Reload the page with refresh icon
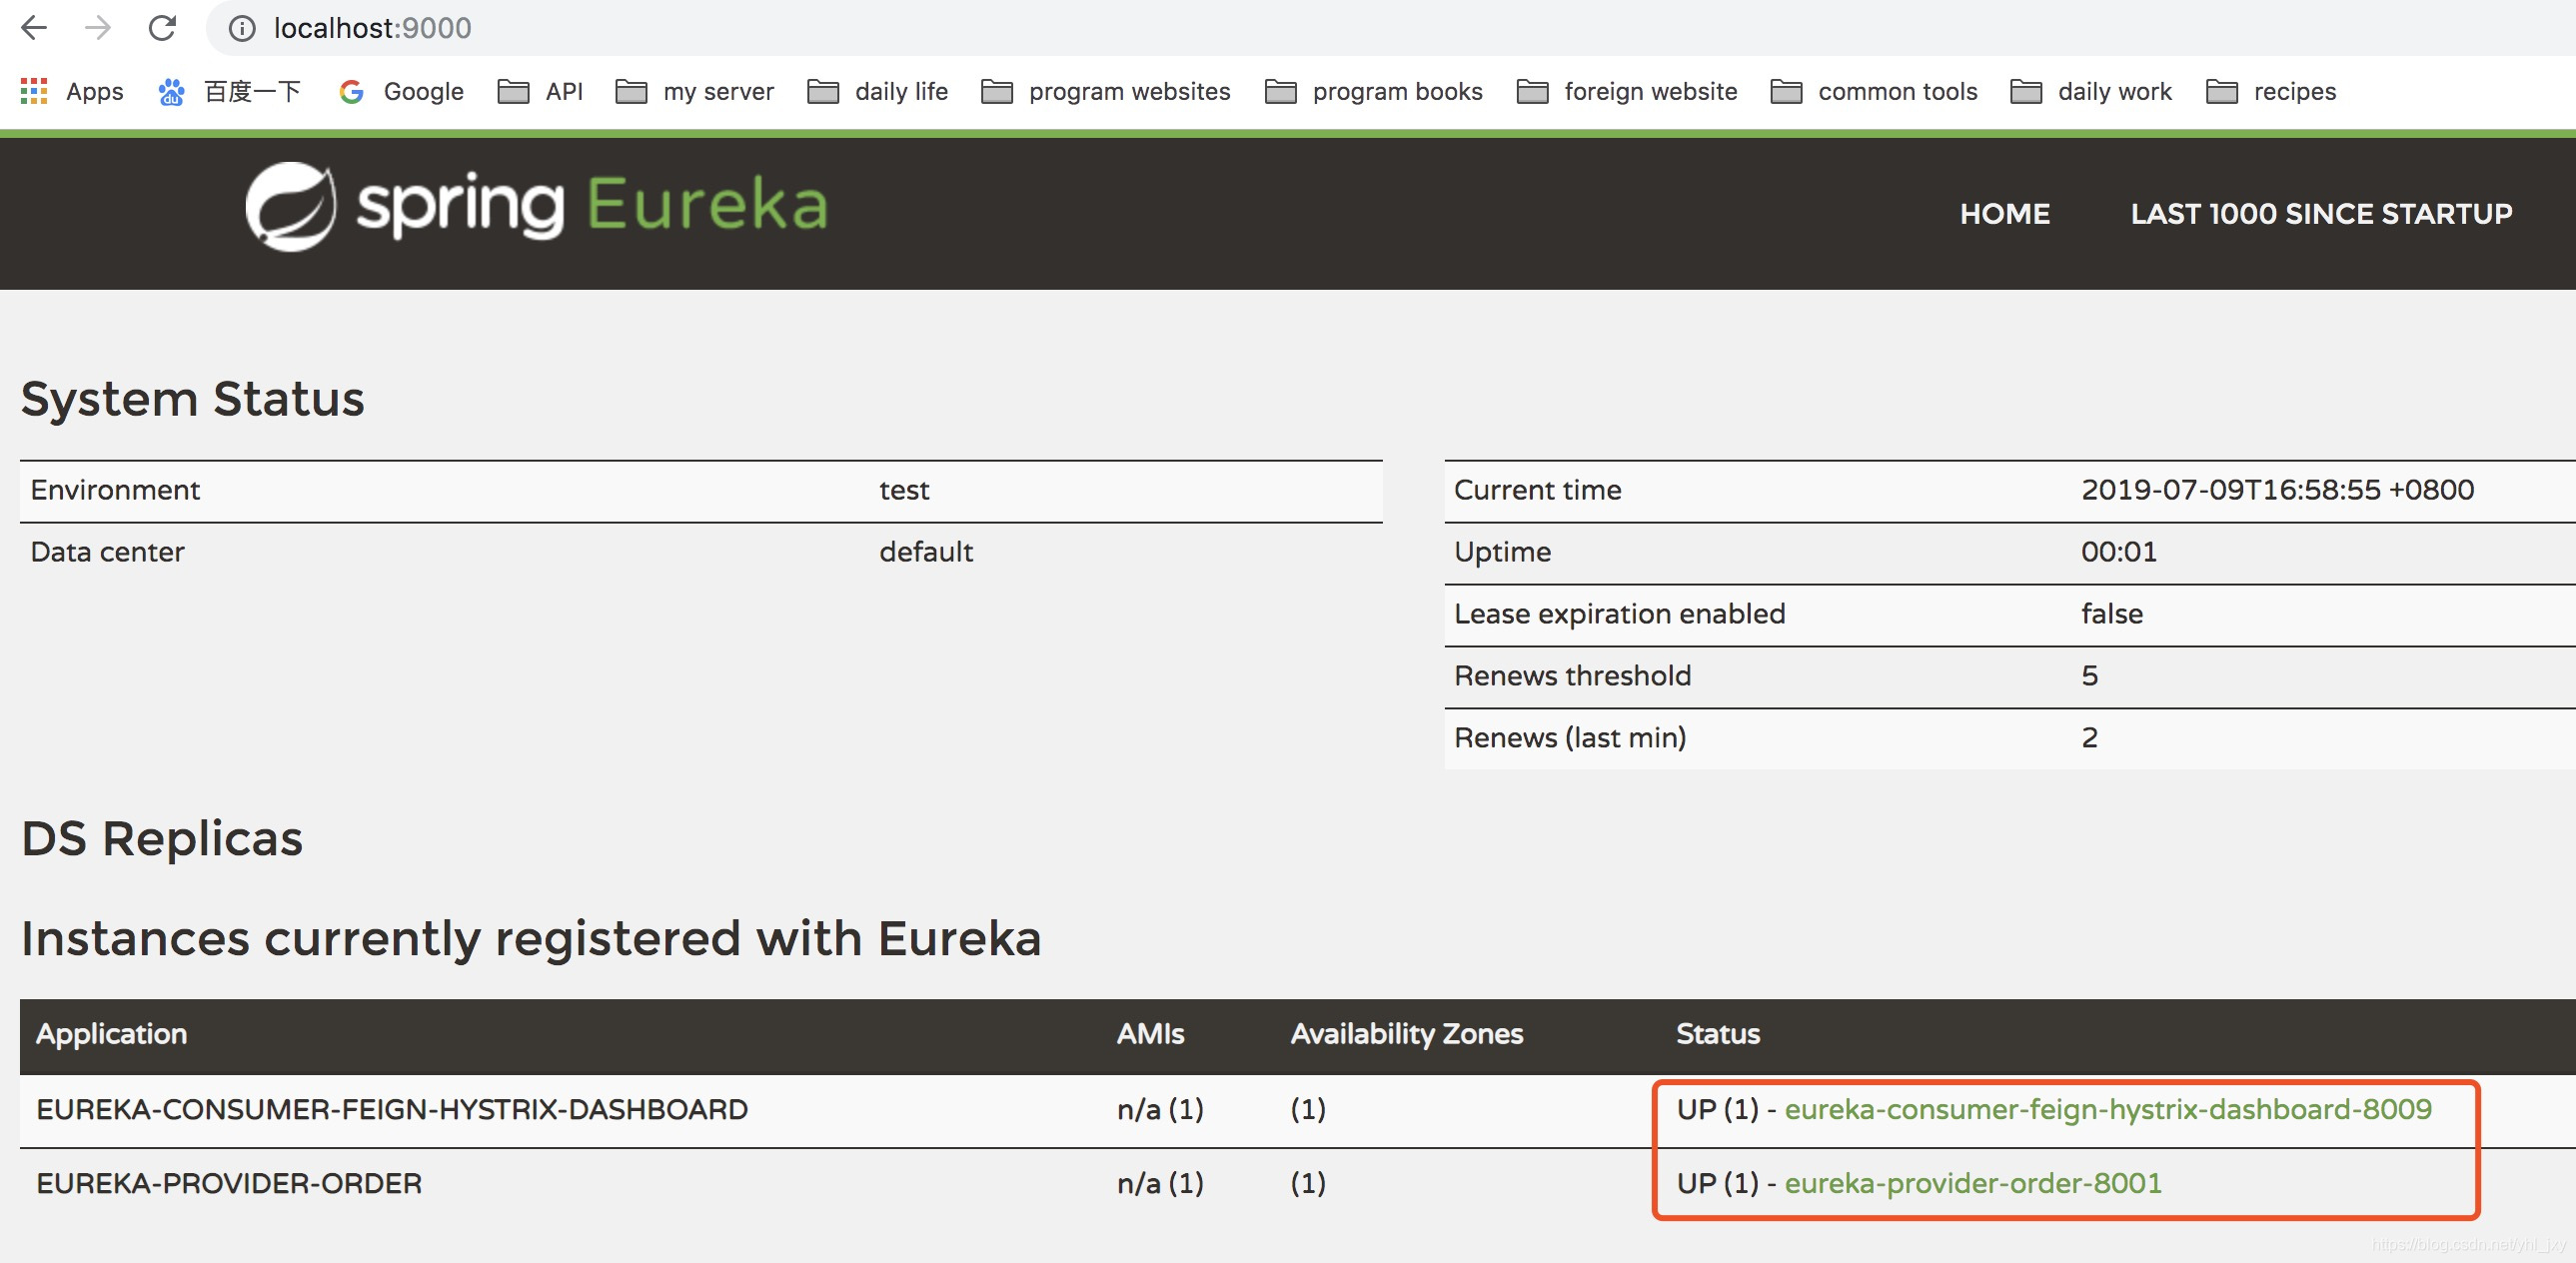The height and width of the screenshot is (1263, 2576). point(162,28)
